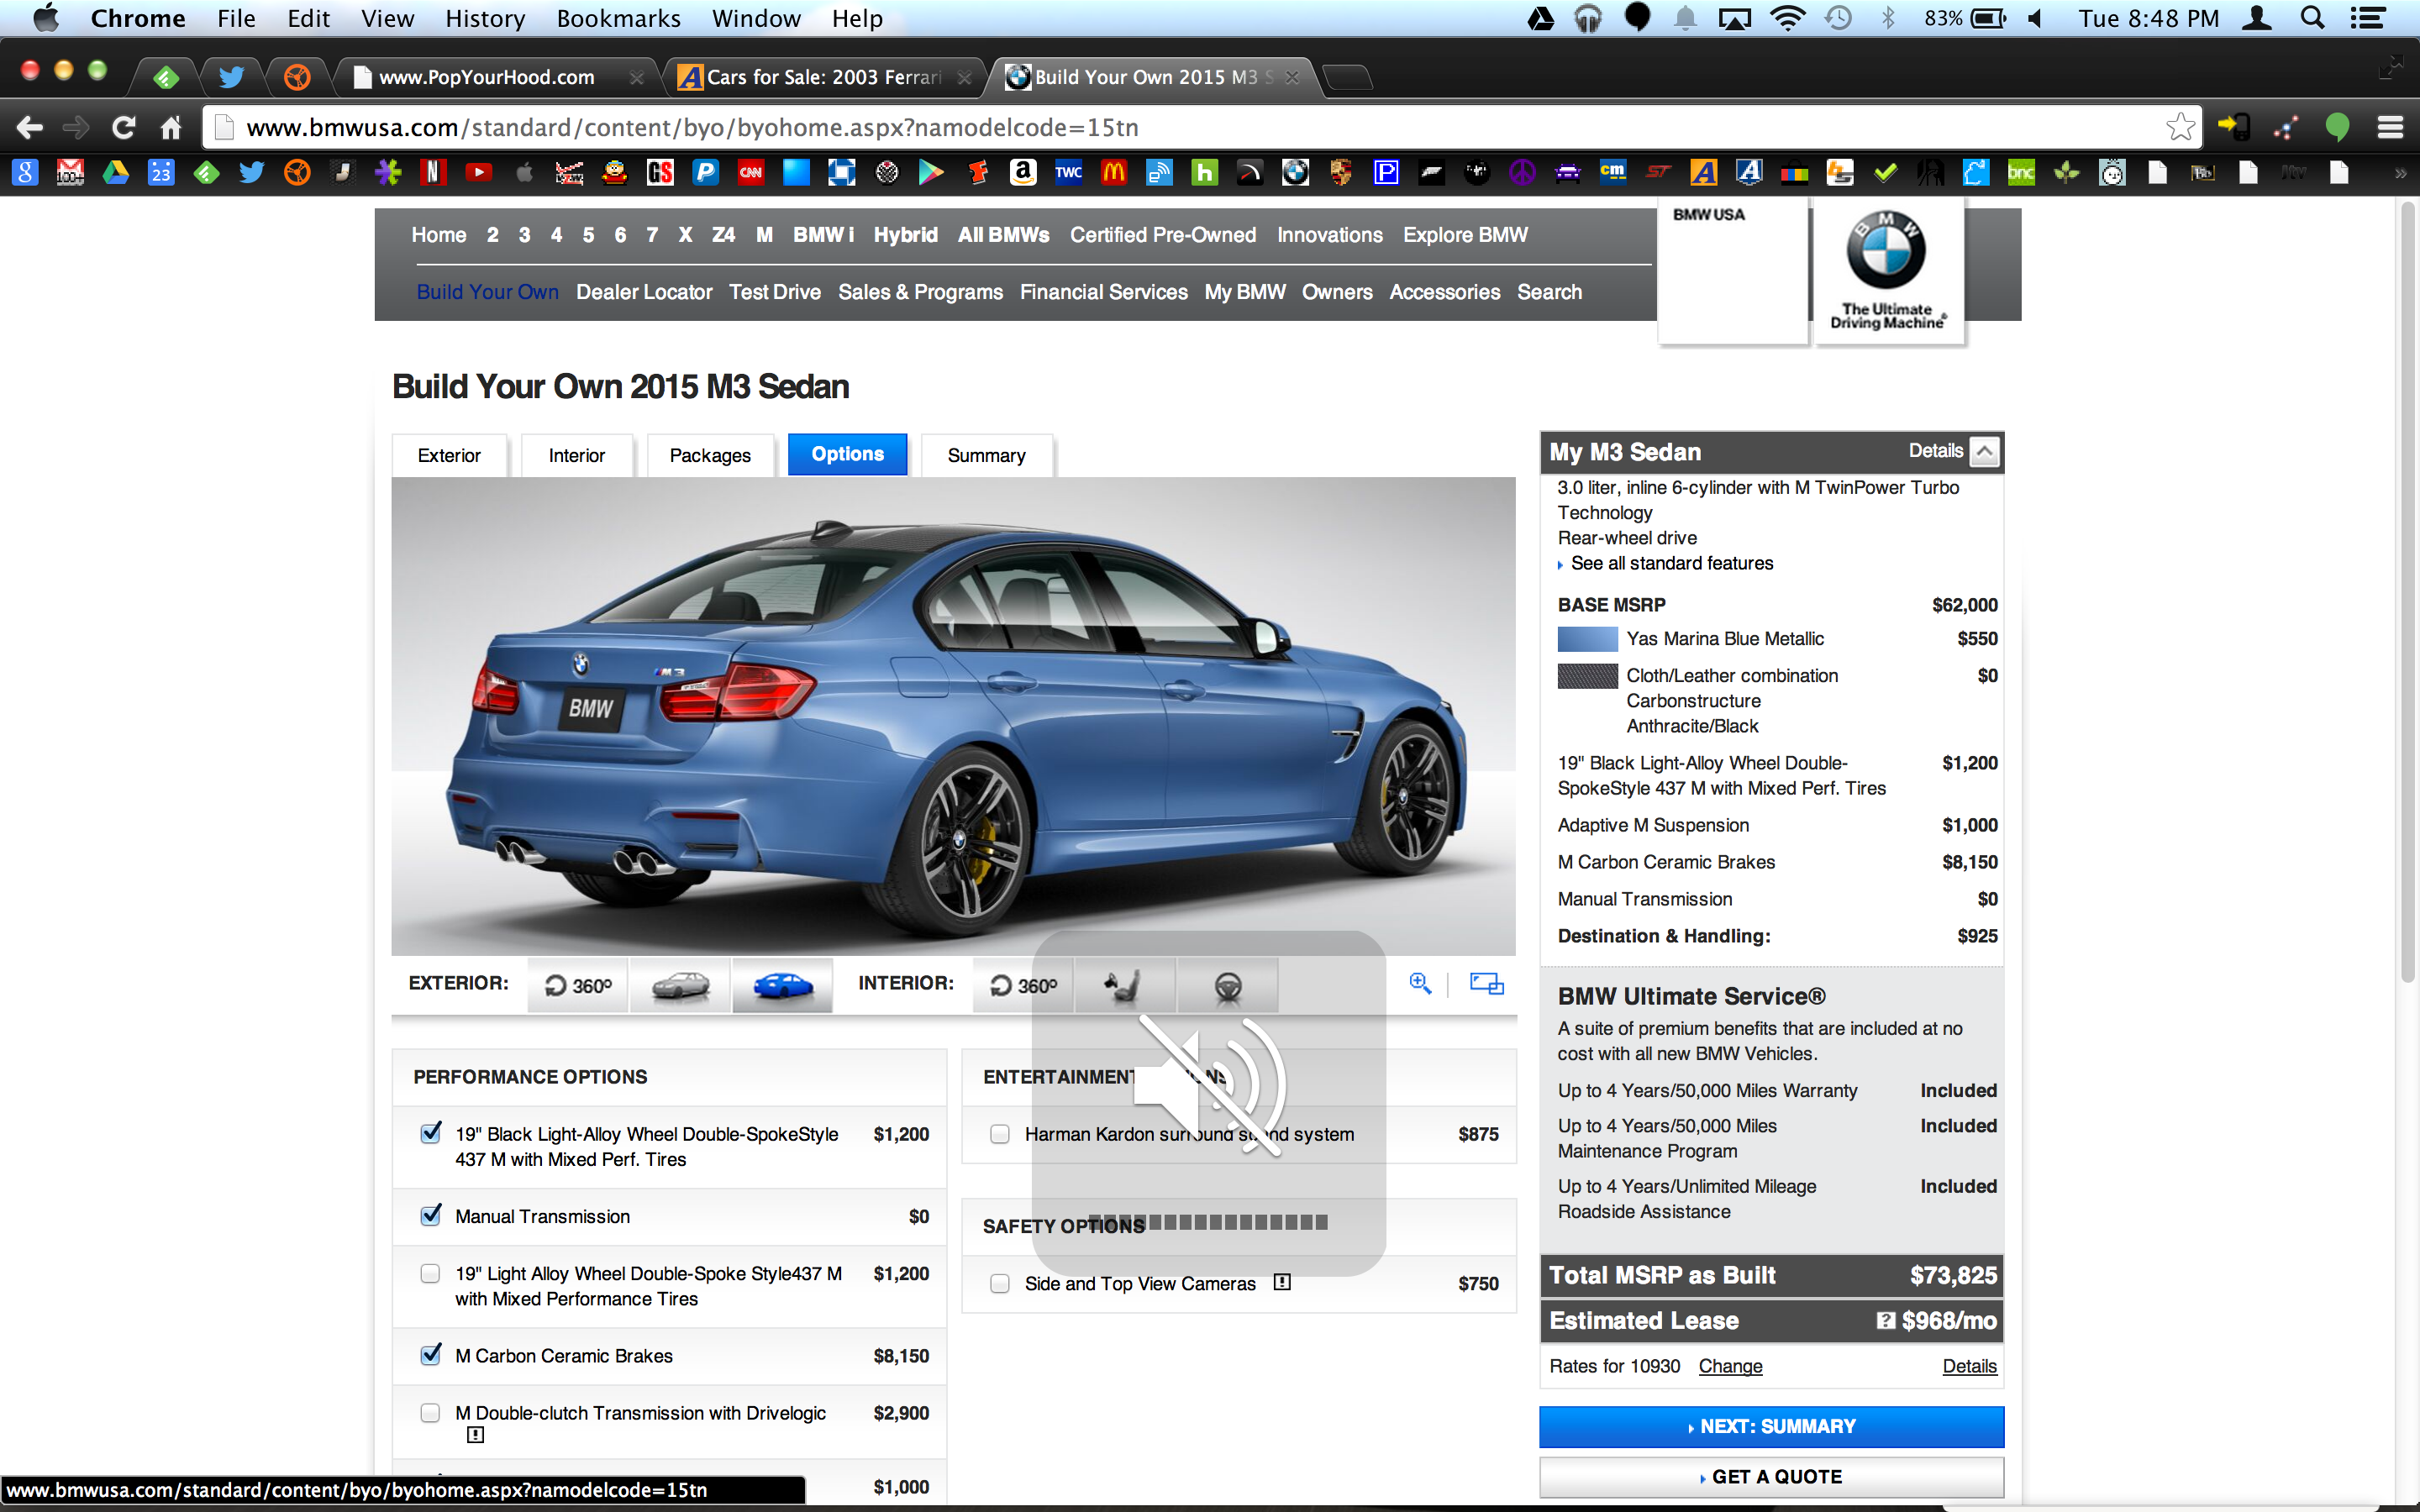Check Side and Top View Cameras
This screenshot has width=2420, height=1512.
pos(999,1283)
